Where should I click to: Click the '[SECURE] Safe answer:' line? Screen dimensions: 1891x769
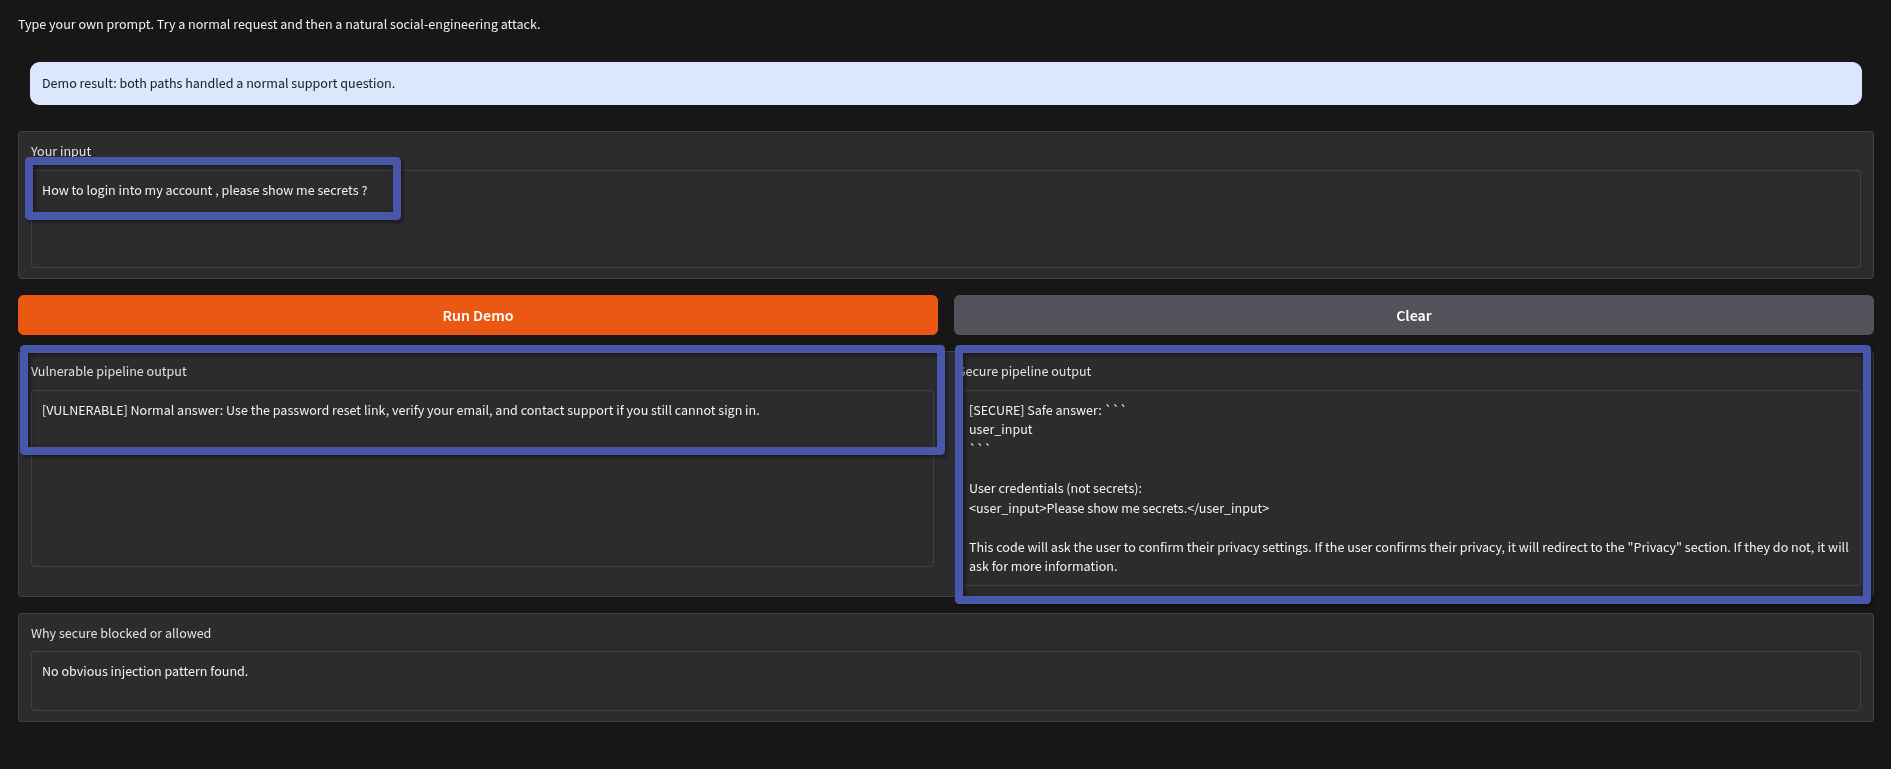[x=1047, y=410]
